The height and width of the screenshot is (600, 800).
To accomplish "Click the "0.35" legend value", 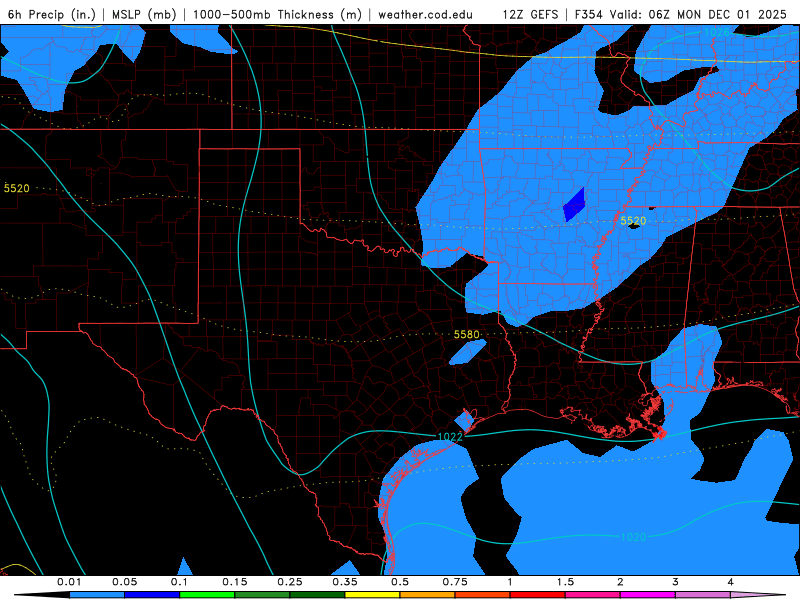I will (x=345, y=582).
